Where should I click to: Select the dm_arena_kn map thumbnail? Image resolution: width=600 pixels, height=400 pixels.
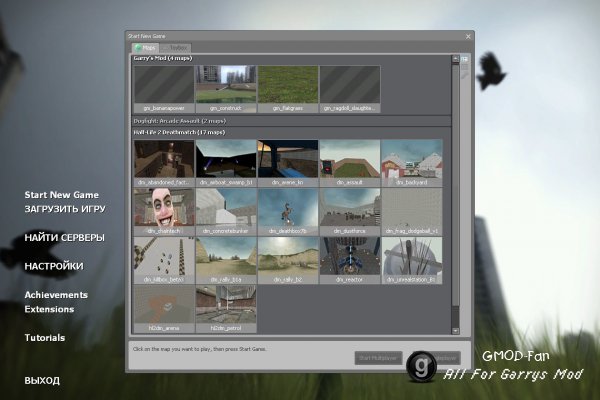288,163
